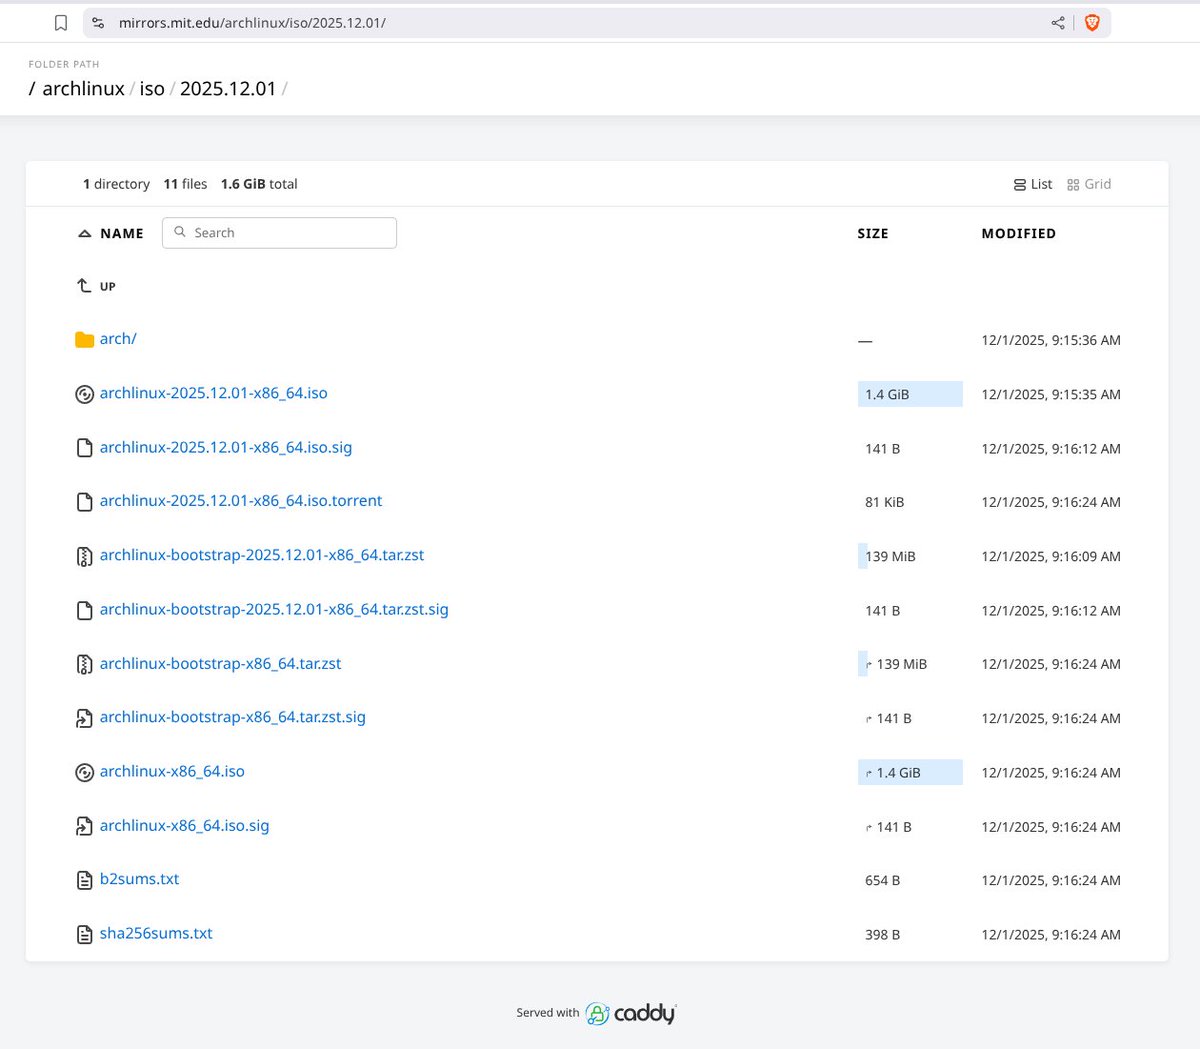Click the file icon for the .iso.torrent file
1200x1049 pixels.
coord(84,502)
